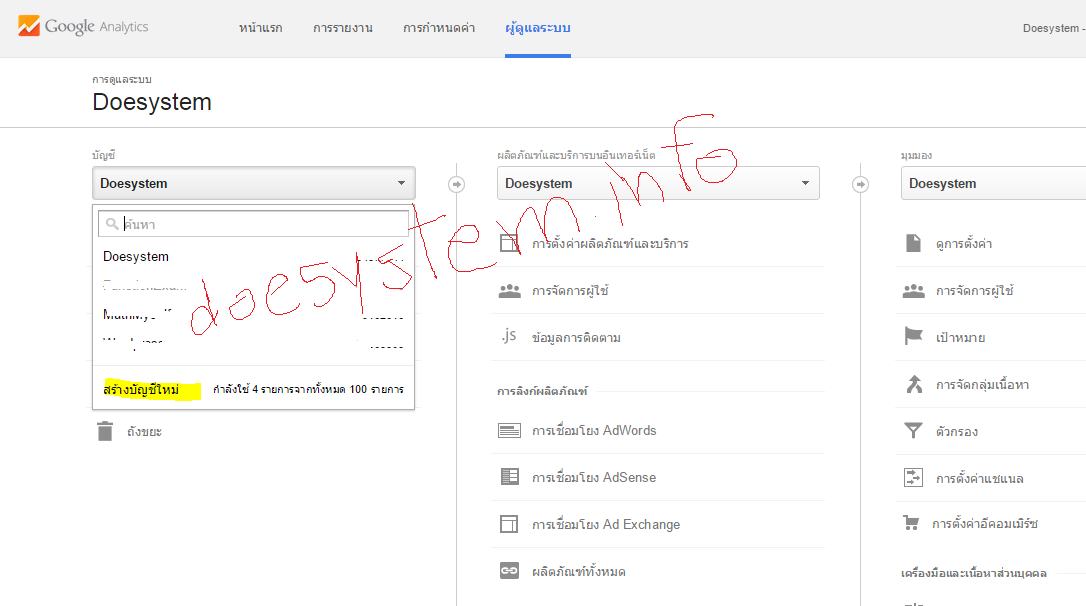The image size is (1086, 606).
Task: Click the Ad Exchange linking icon
Action: (509, 524)
